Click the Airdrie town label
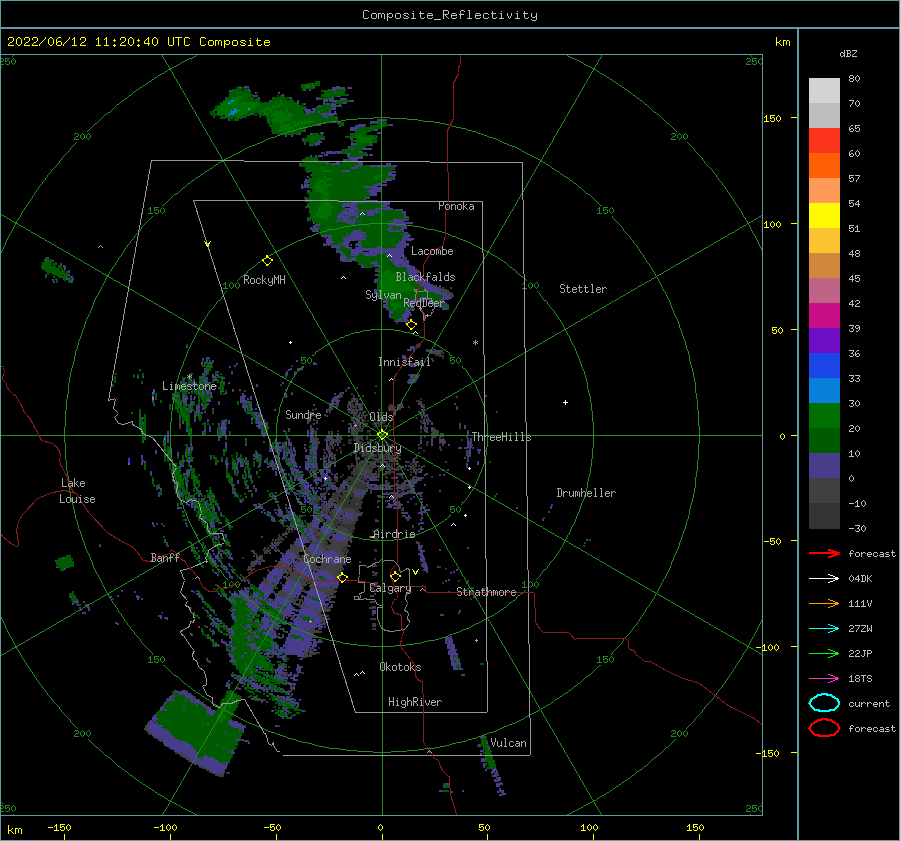The width and height of the screenshot is (900, 841). click(394, 534)
